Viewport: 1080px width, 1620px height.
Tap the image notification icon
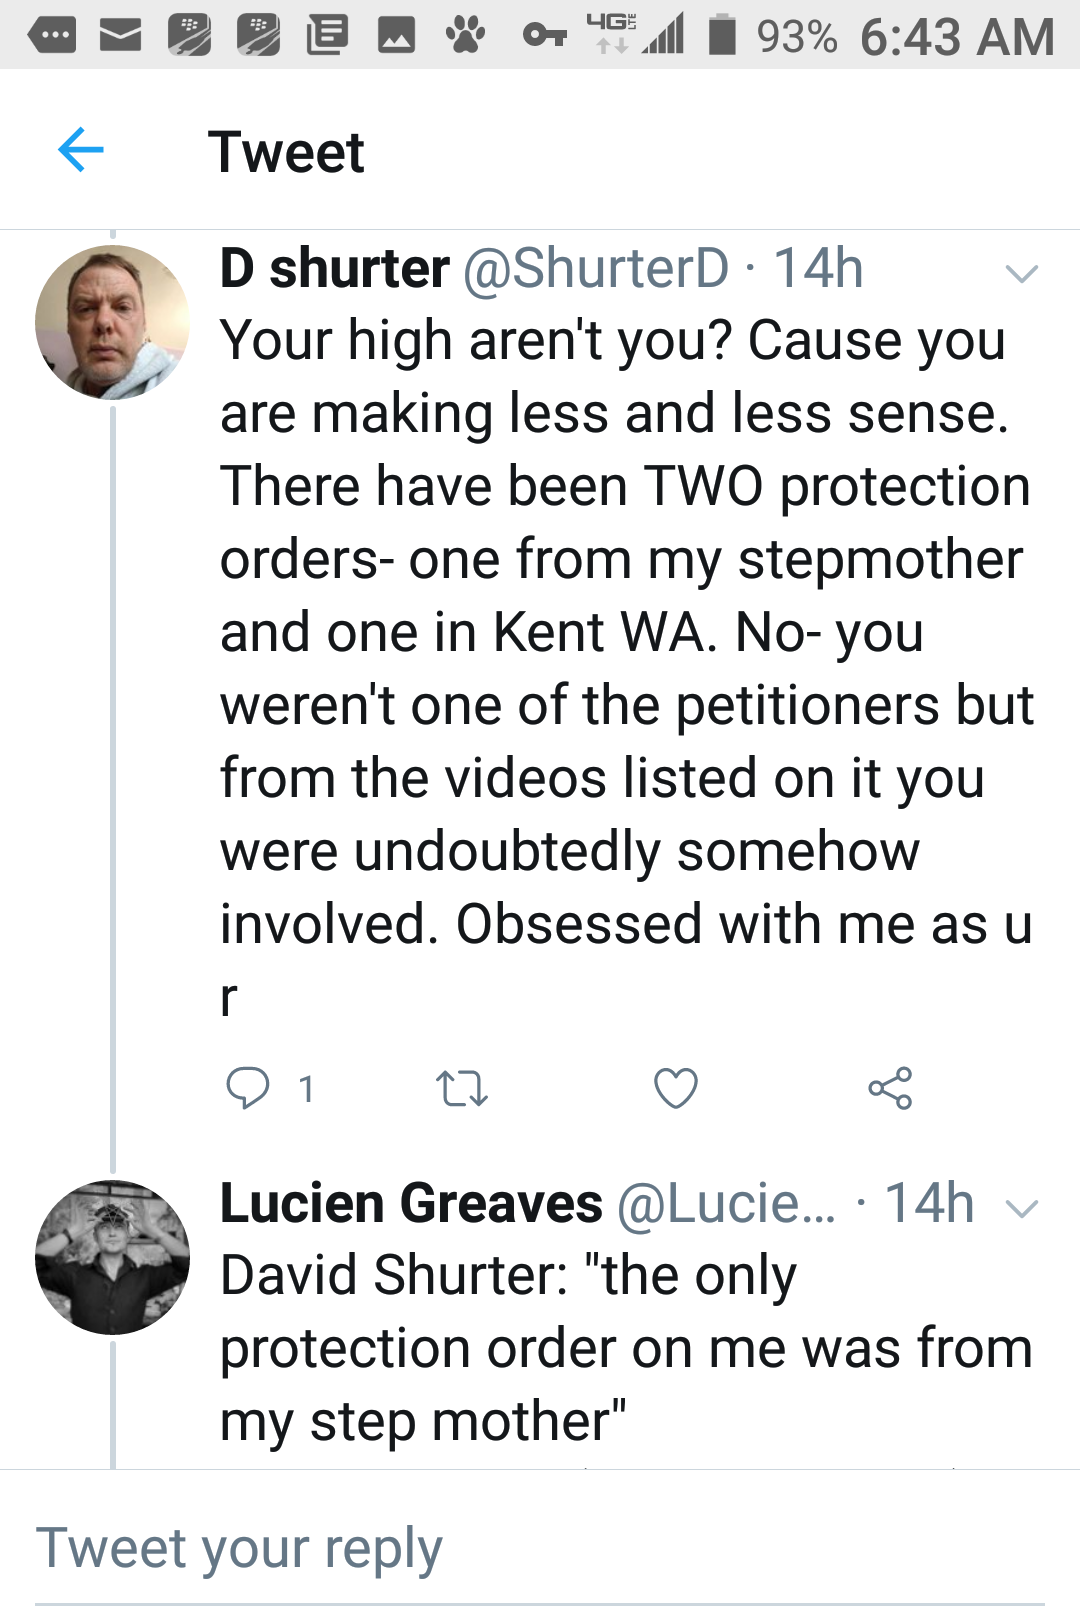(x=396, y=37)
